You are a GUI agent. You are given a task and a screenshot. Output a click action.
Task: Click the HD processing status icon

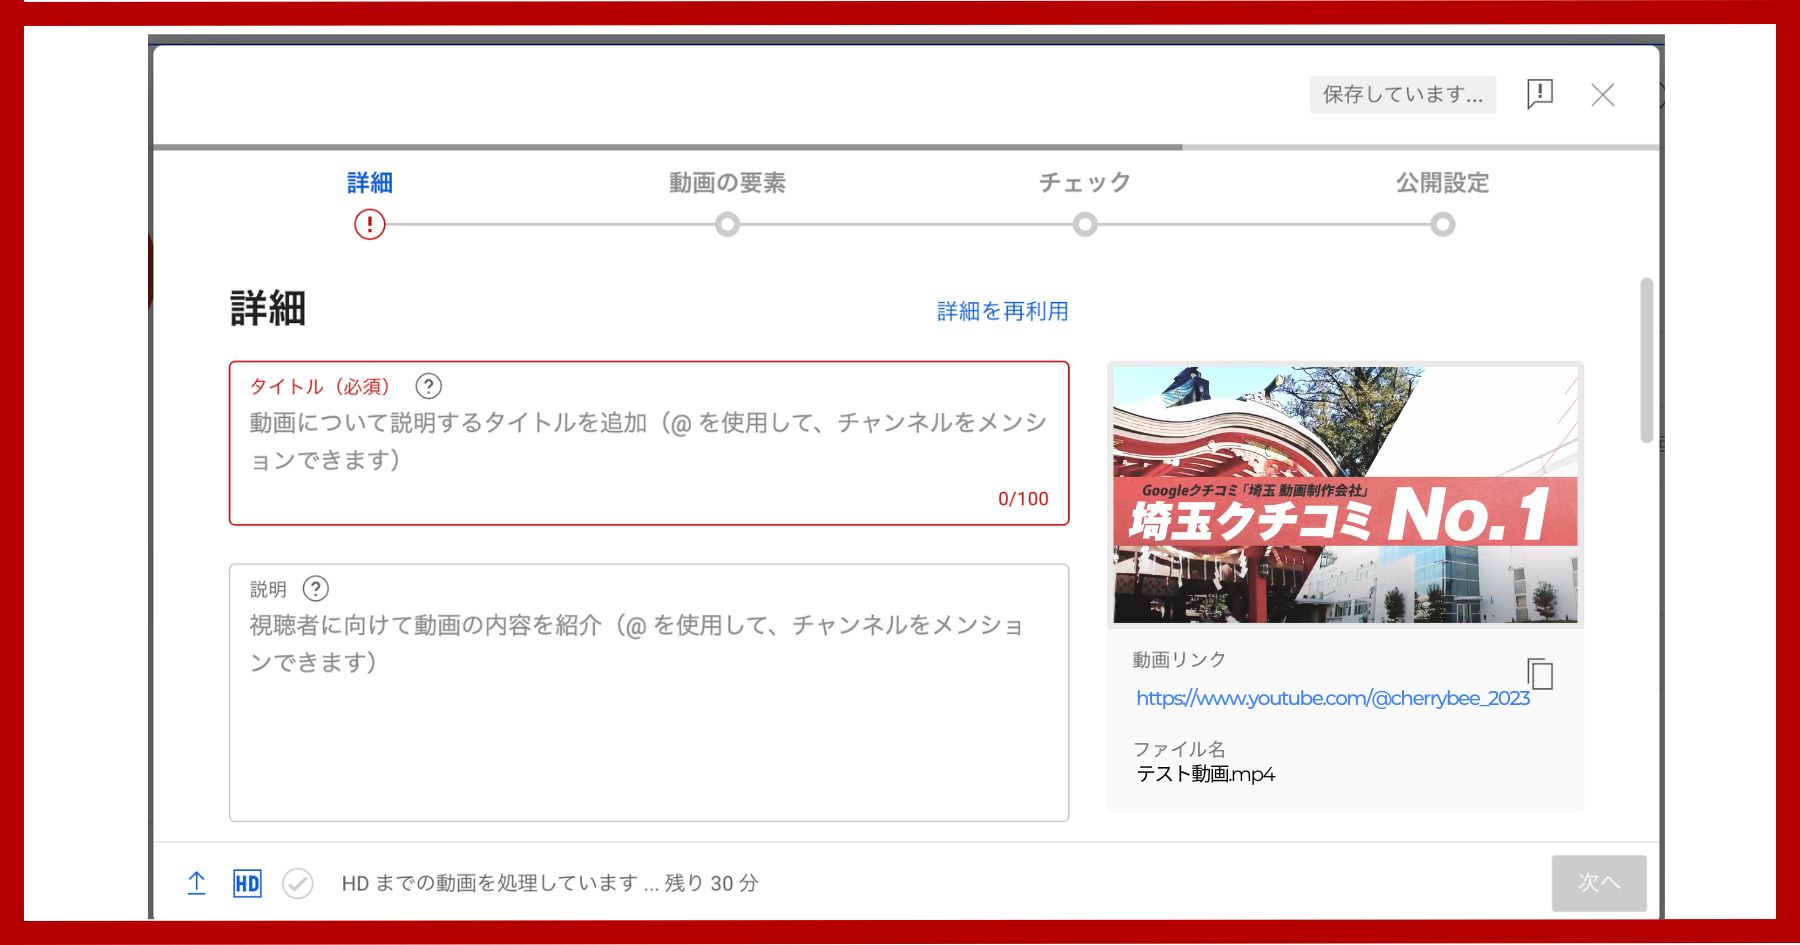247,883
